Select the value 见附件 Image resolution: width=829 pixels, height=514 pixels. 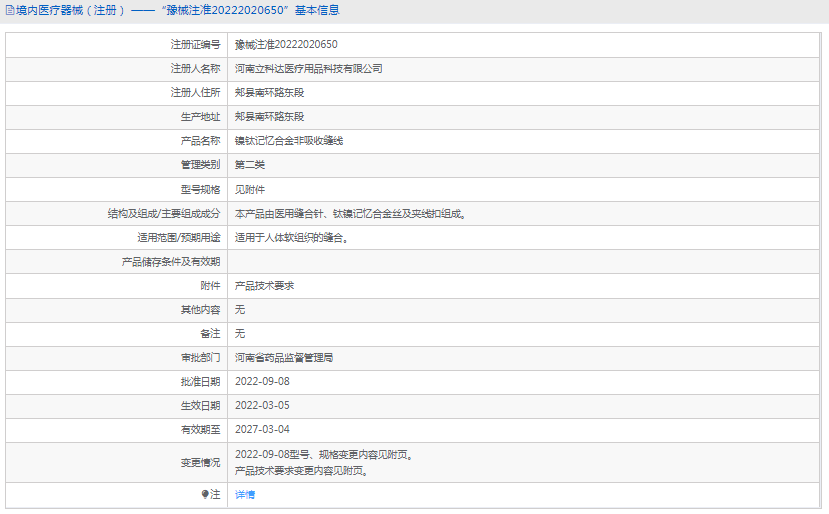pos(250,189)
